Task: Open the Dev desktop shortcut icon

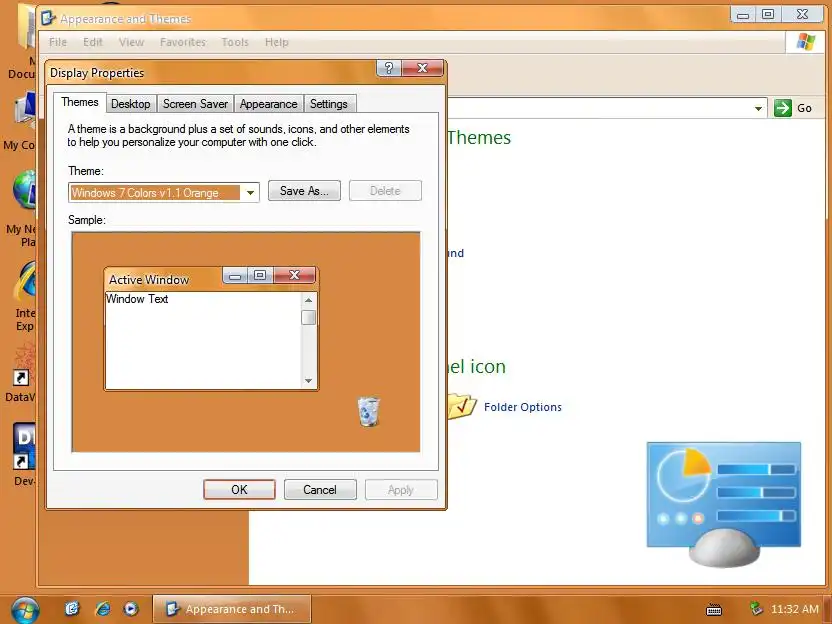Action: 24,446
